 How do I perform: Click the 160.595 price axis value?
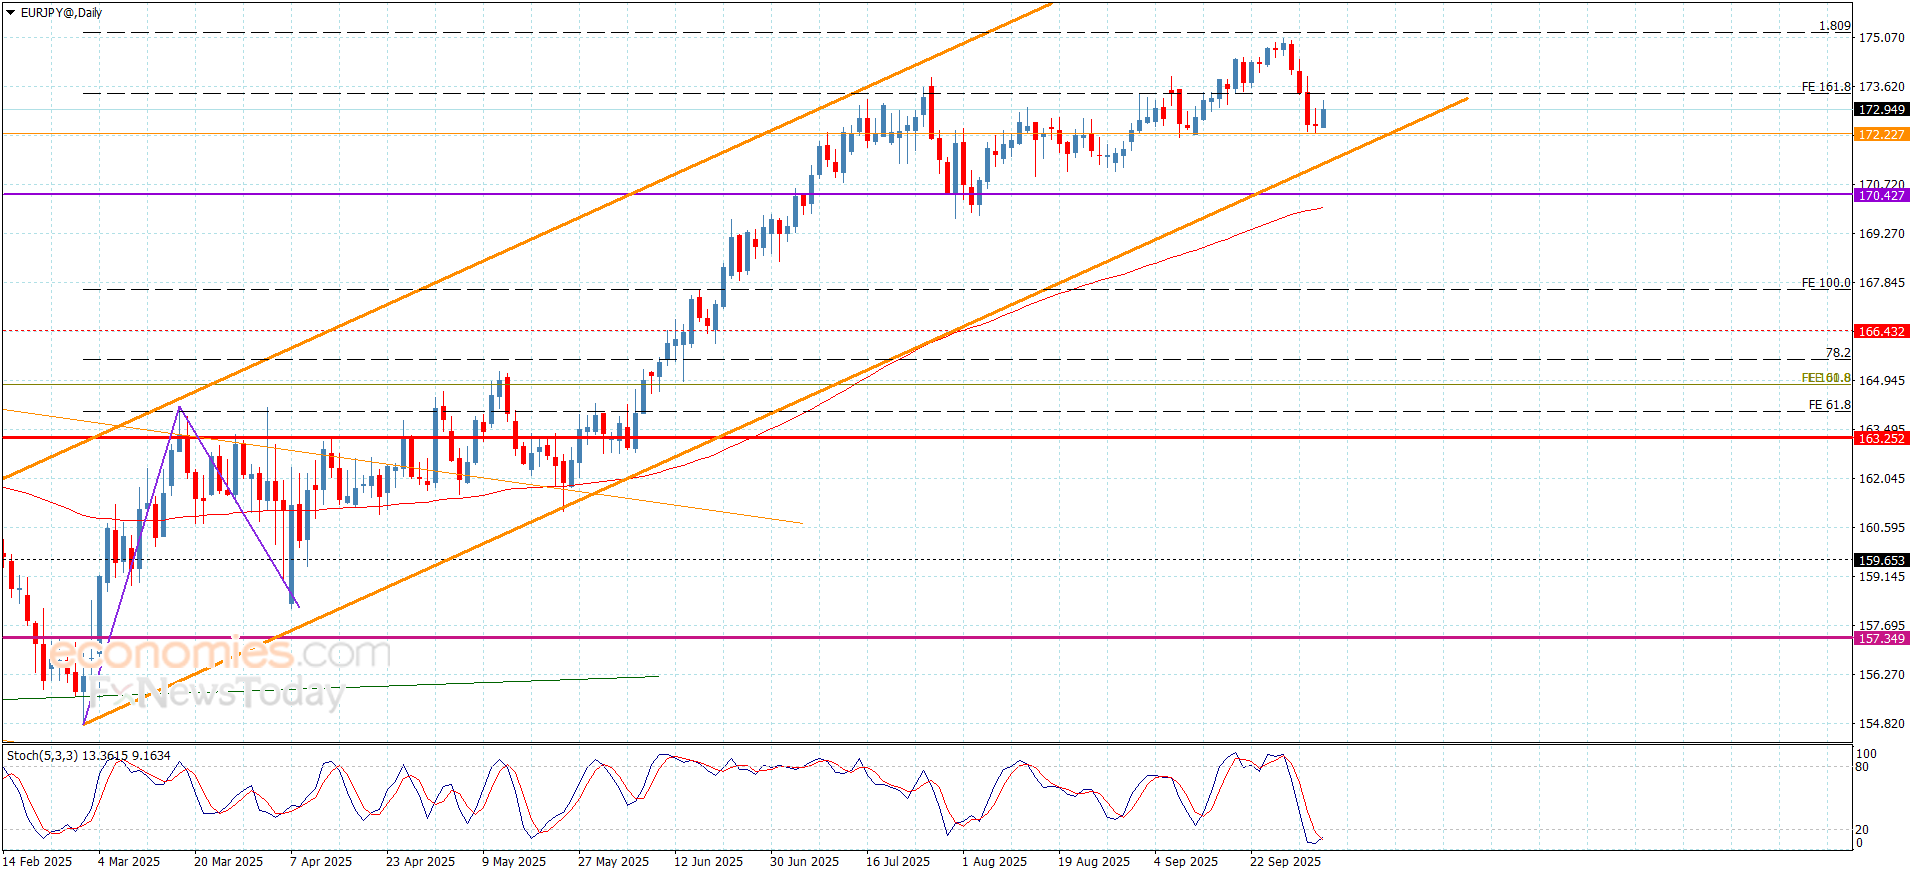(1881, 528)
